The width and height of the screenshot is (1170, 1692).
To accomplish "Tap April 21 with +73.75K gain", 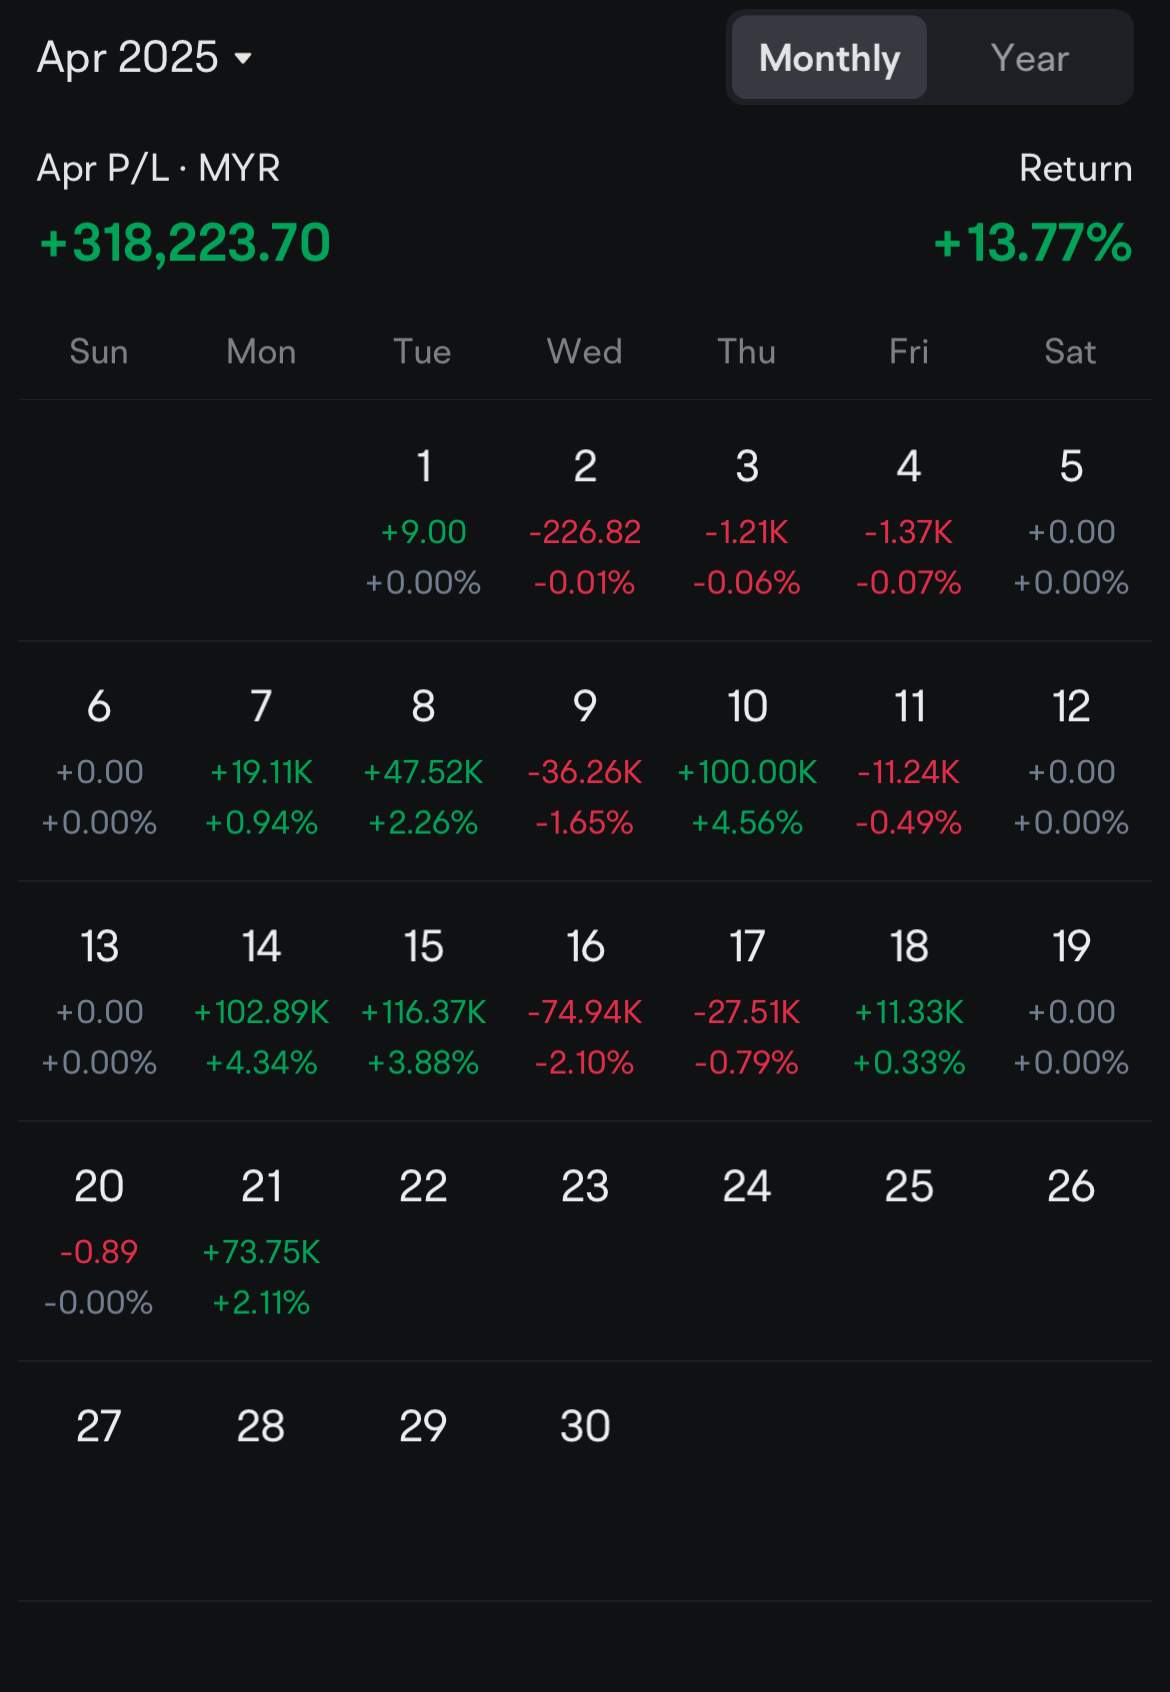I will (261, 1242).
